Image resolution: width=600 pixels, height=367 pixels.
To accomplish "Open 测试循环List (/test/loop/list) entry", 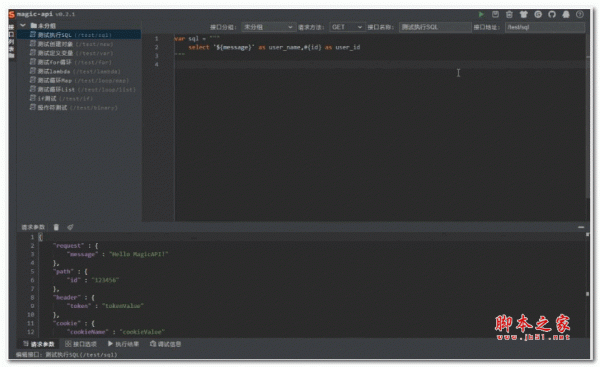I will coord(79,90).
